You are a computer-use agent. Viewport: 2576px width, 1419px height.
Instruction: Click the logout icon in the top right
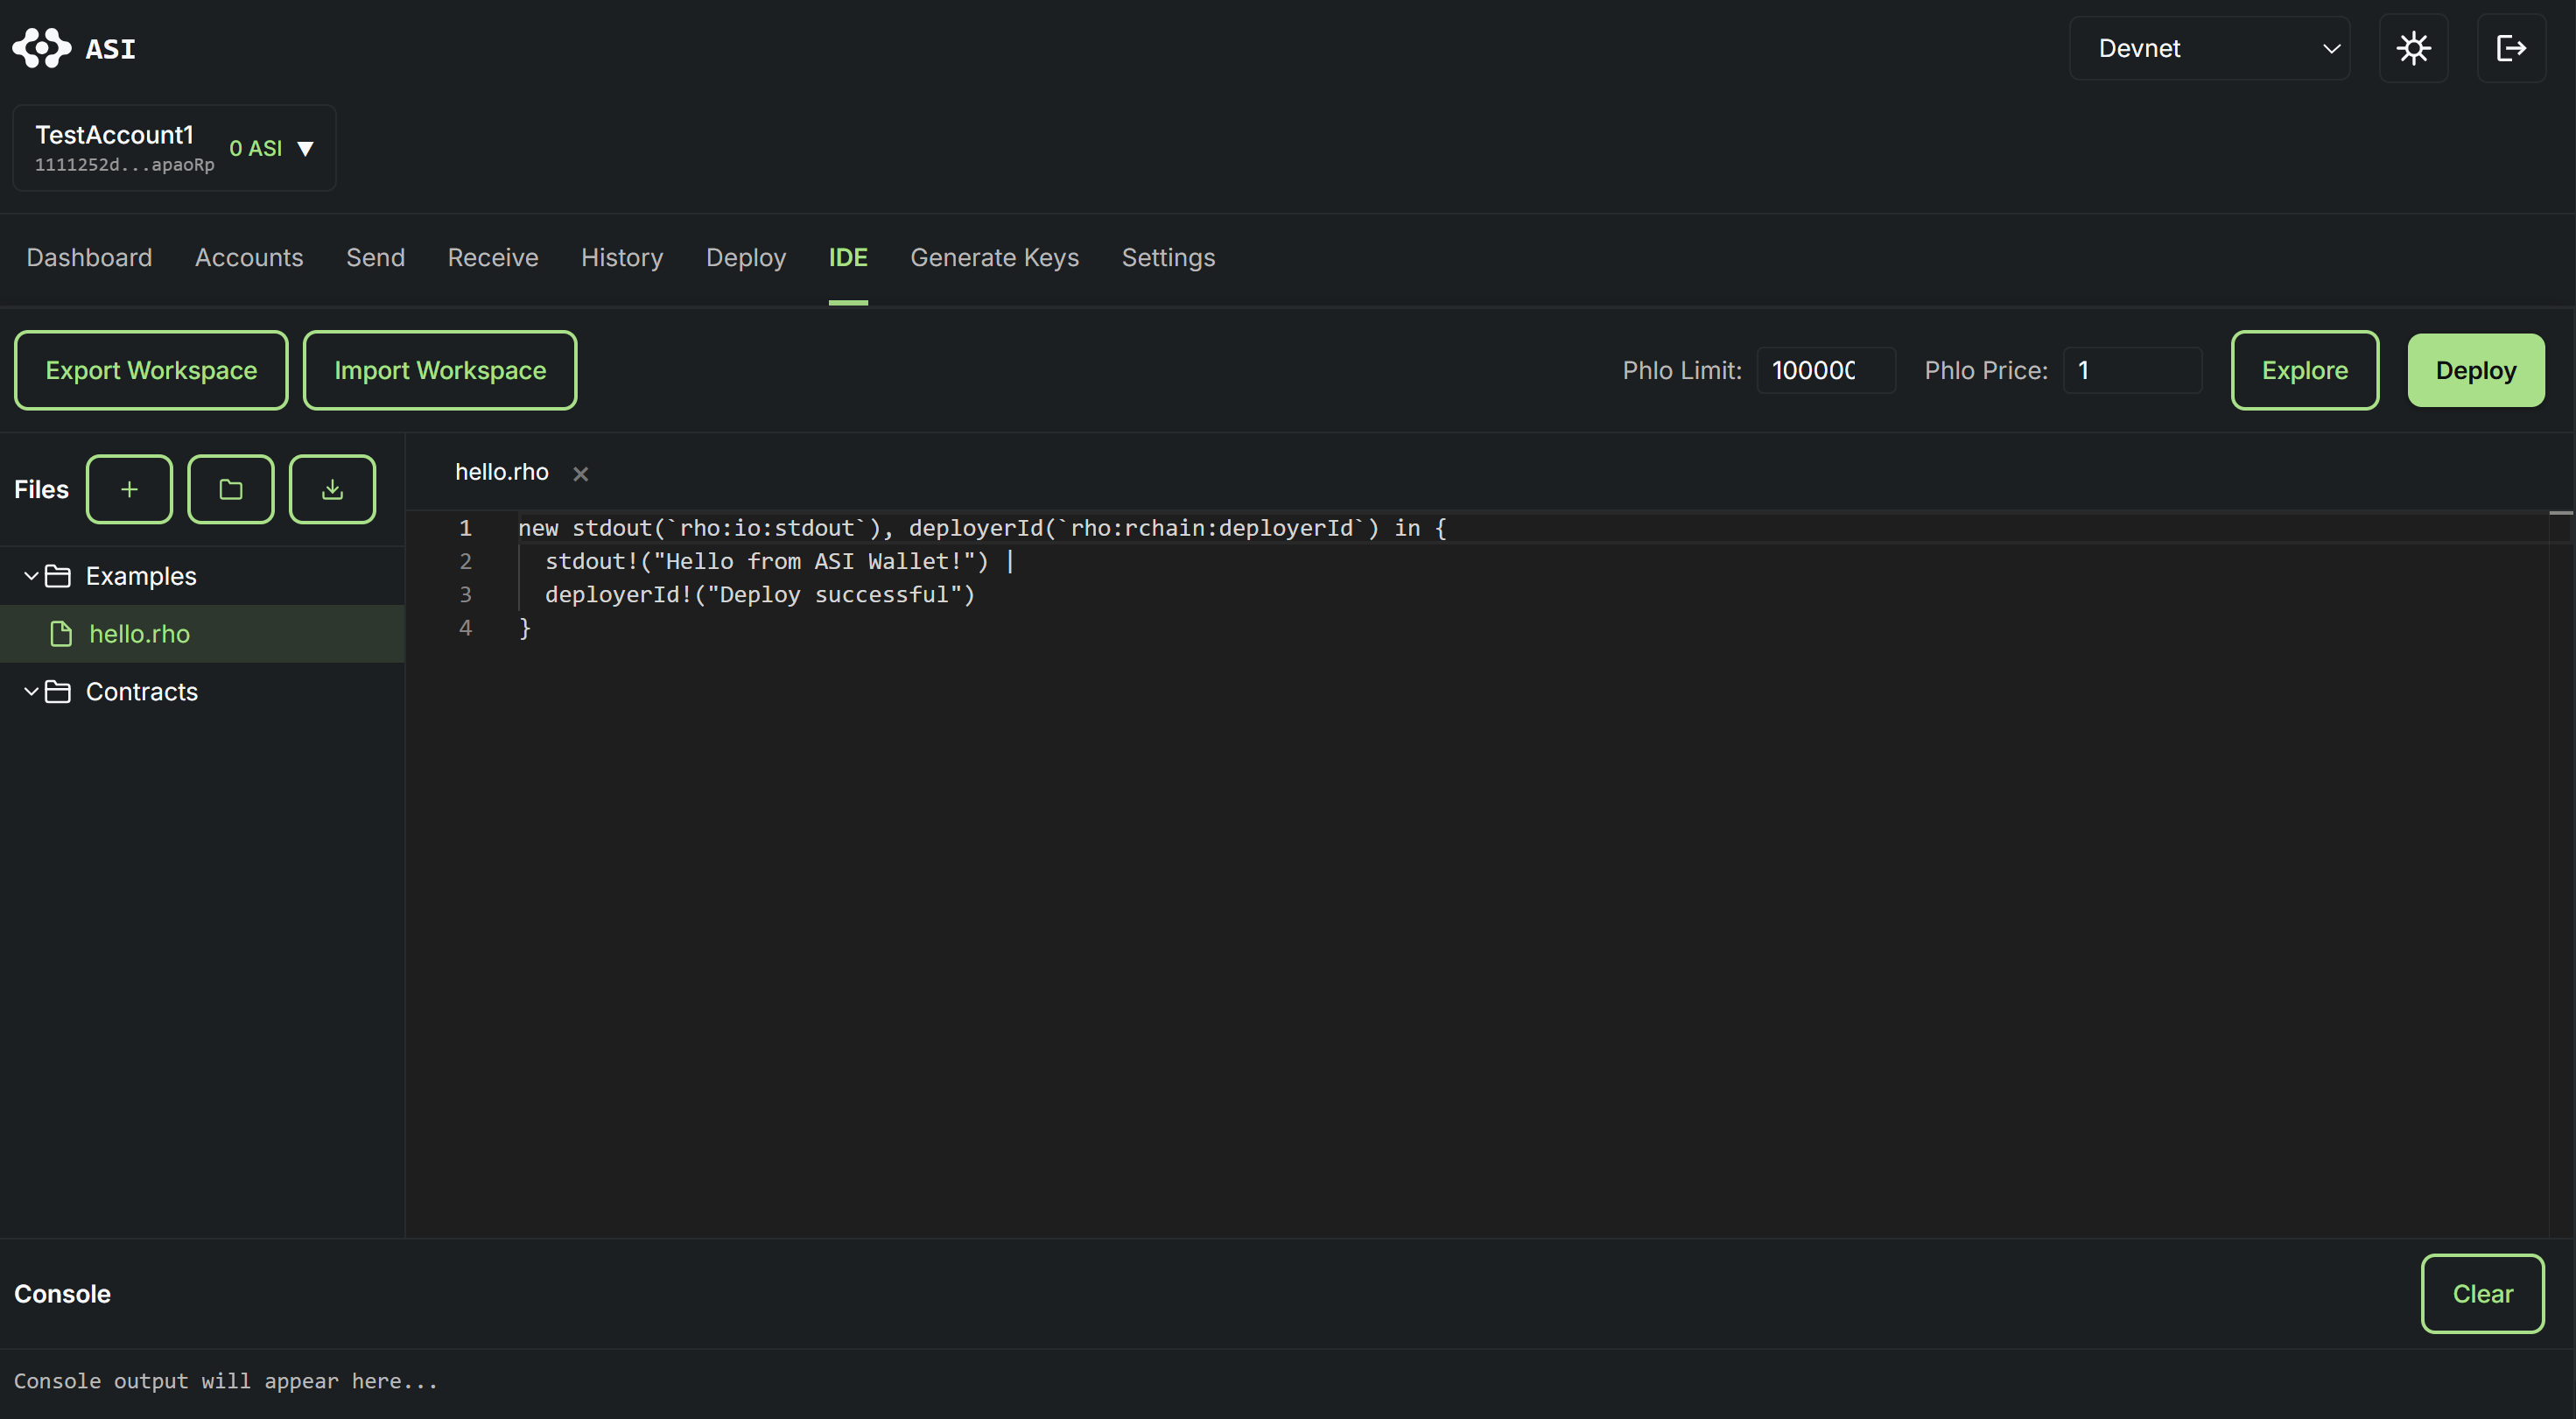tap(2511, 48)
